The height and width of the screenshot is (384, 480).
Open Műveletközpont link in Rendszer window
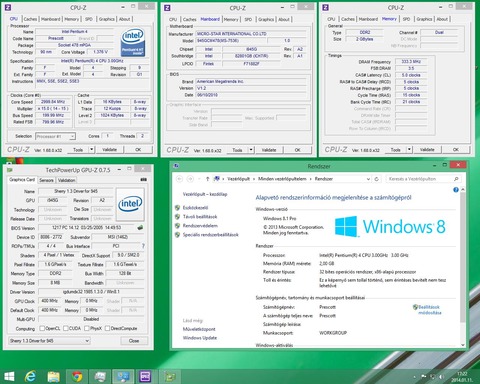pos(199,329)
